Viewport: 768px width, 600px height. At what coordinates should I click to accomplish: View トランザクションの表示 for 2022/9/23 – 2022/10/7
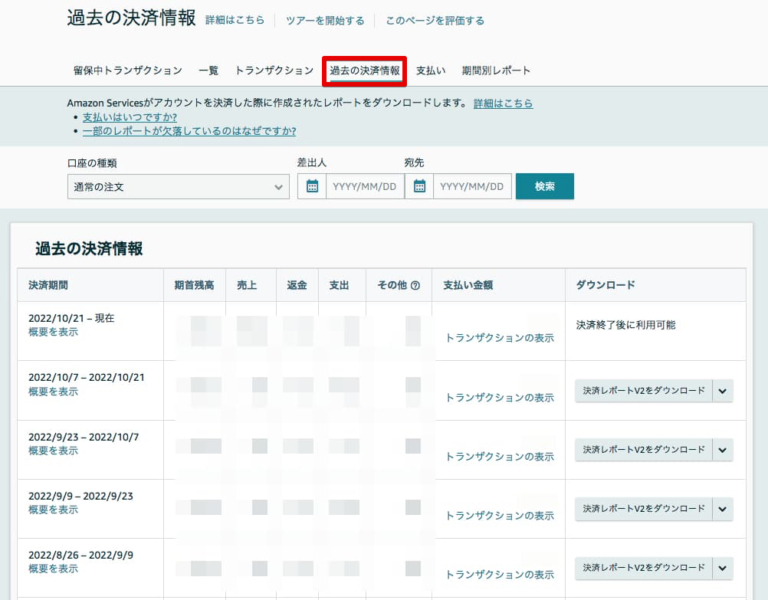click(x=500, y=456)
